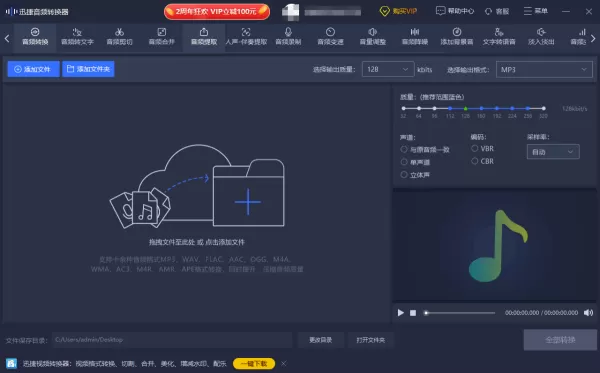This screenshot has height=373, width=600.
Task: Click the 添加文件 add file button
Action: pos(33,69)
